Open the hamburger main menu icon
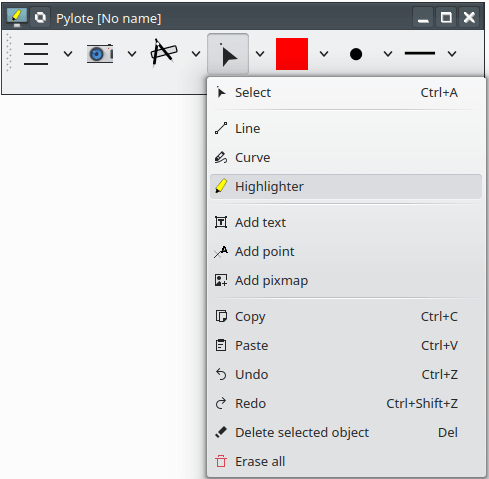 [x=36, y=54]
